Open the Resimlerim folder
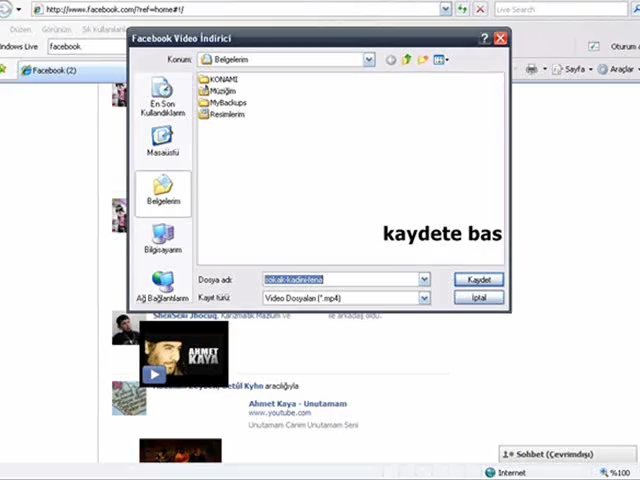 [222, 114]
